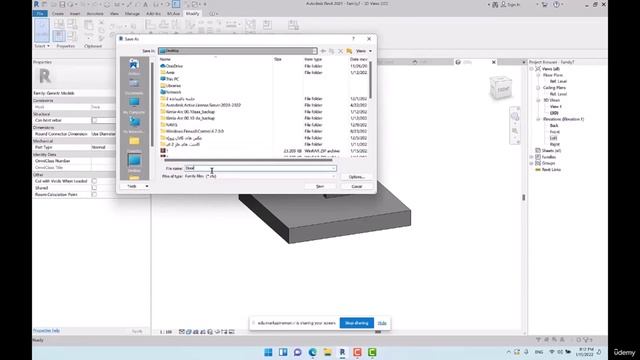
Task: Open the steering wheel in navigation bar
Action: coord(515,117)
